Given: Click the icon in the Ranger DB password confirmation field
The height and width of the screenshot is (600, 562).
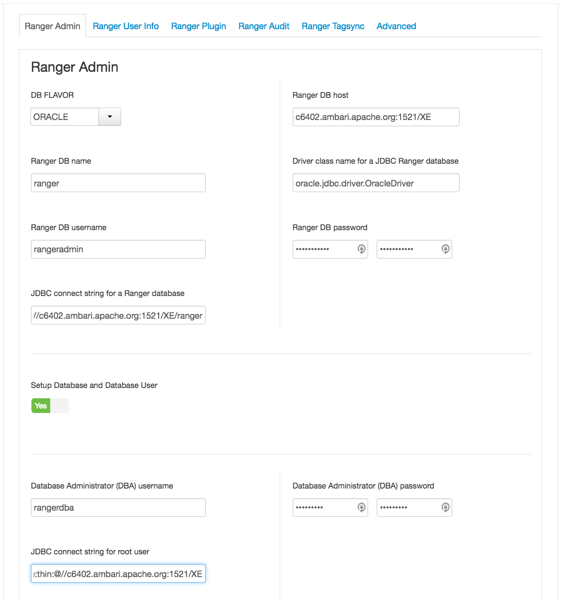Looking at the screenshot, I should tap(445, 249).
